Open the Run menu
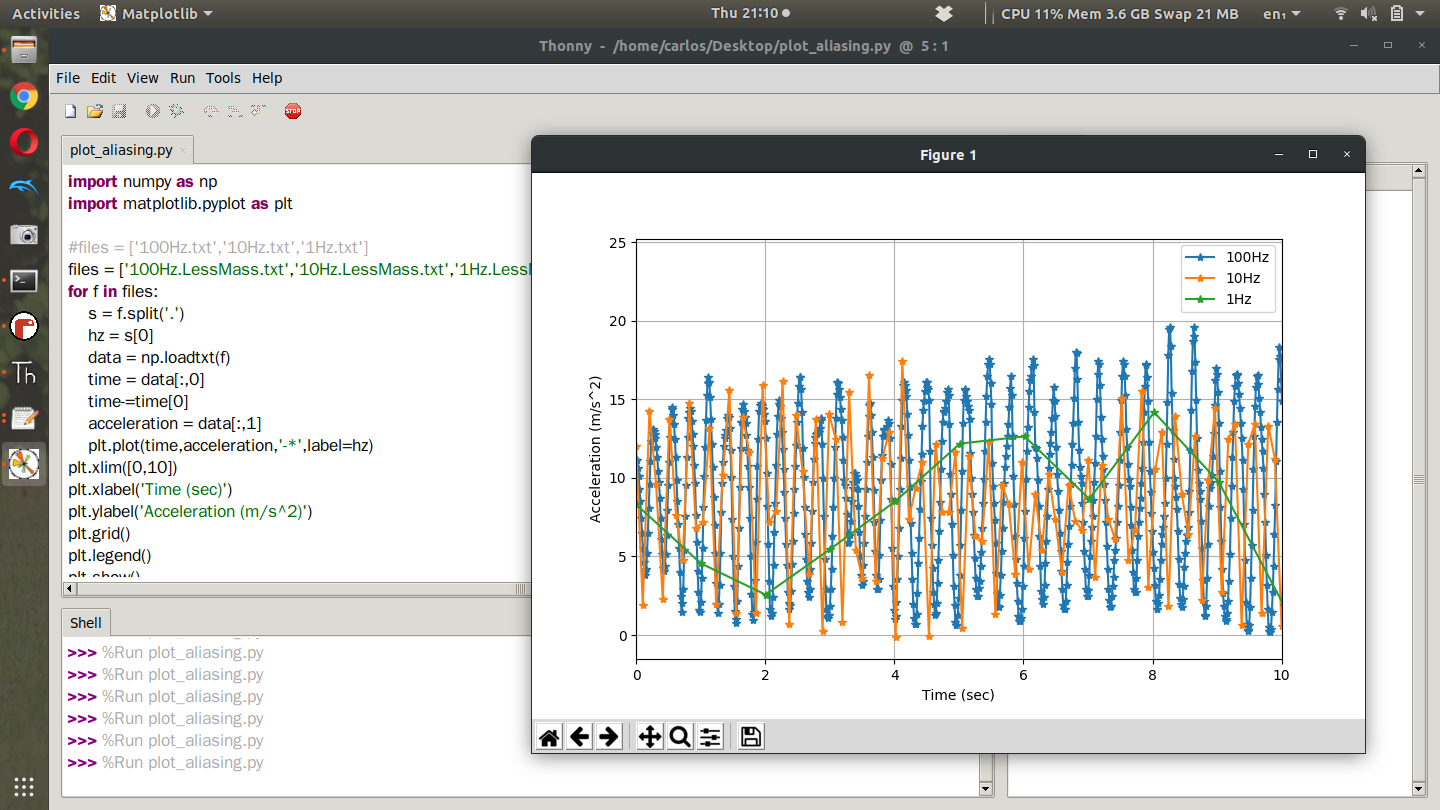This screenshot has height=810, width=1440. 182,78
